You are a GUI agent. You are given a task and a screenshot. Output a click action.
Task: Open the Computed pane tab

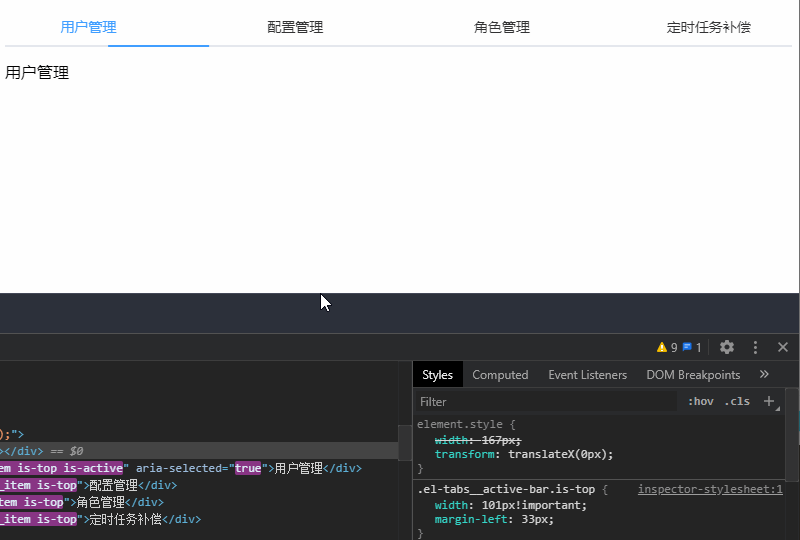[500, 375]
